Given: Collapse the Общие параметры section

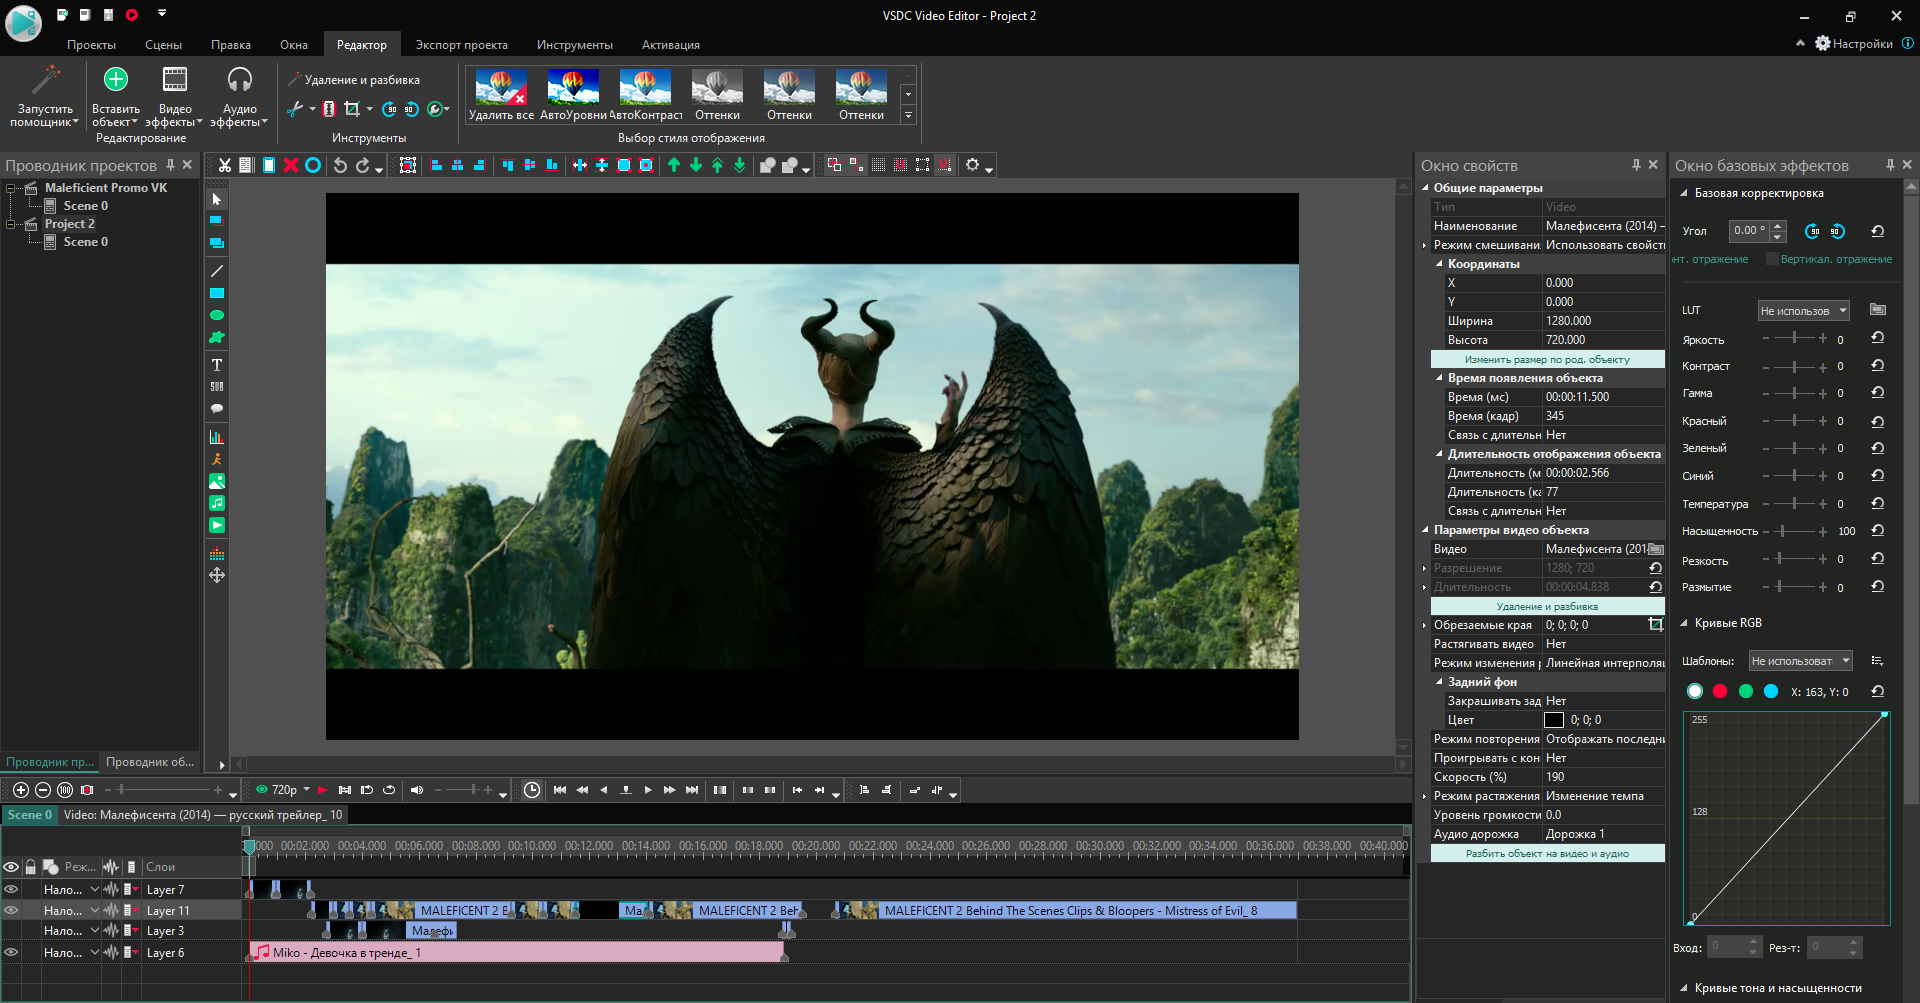Looking at the screenshot, I should point(1425,188).
